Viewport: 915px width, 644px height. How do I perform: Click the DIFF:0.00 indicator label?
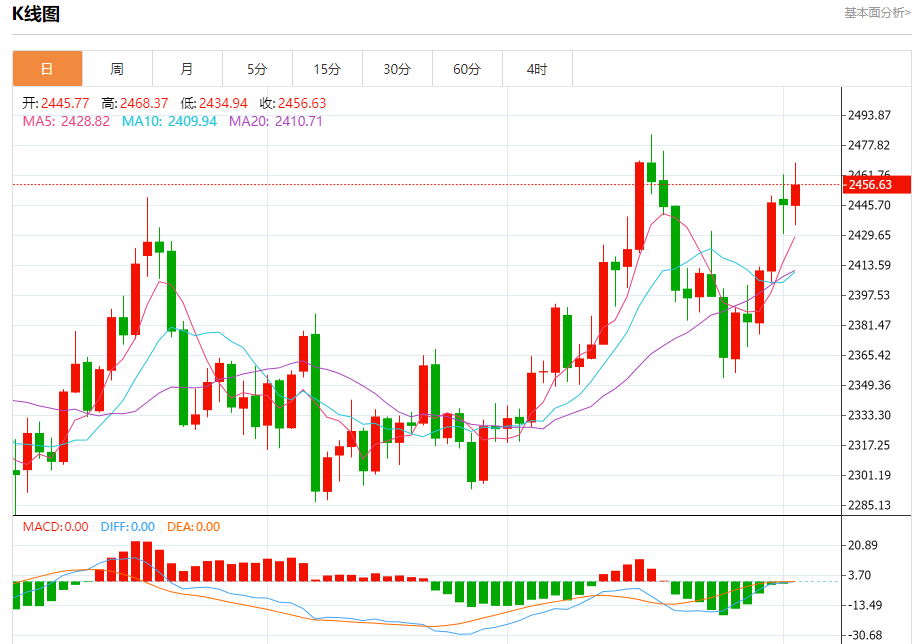coord(128,527)
